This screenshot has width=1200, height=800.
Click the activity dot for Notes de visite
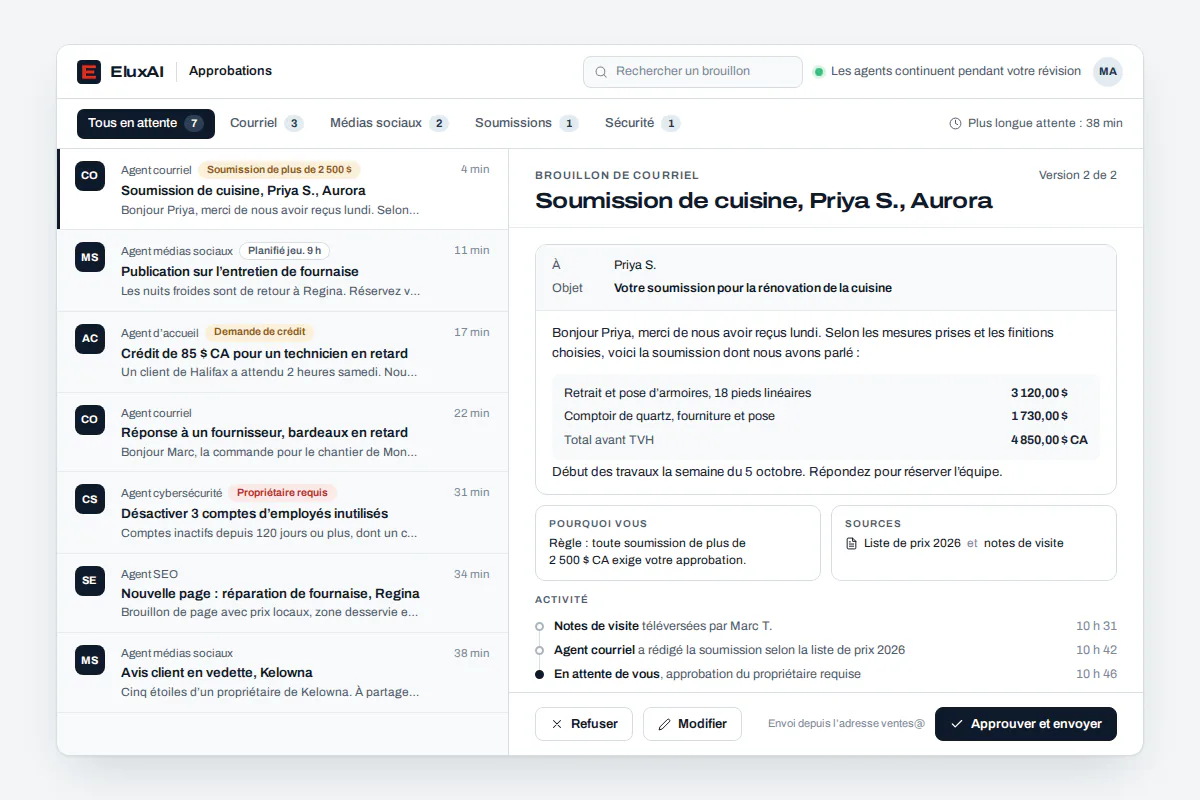pos(540,627)
